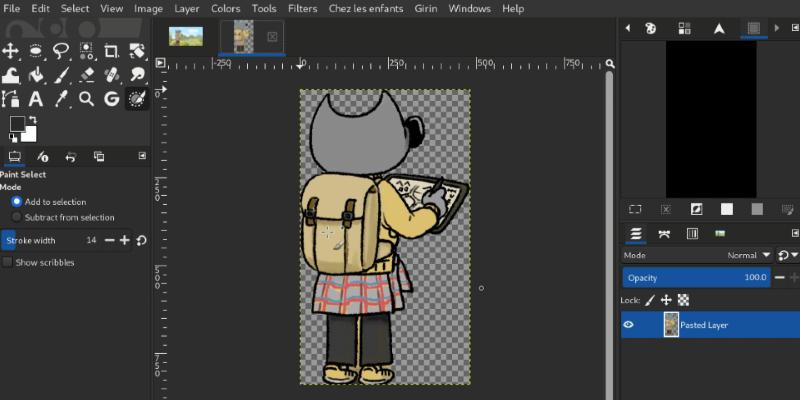The image size is (800, 400).
Task: Close the current character image tab
Action: pyautogui.click(x=272, y=36)
